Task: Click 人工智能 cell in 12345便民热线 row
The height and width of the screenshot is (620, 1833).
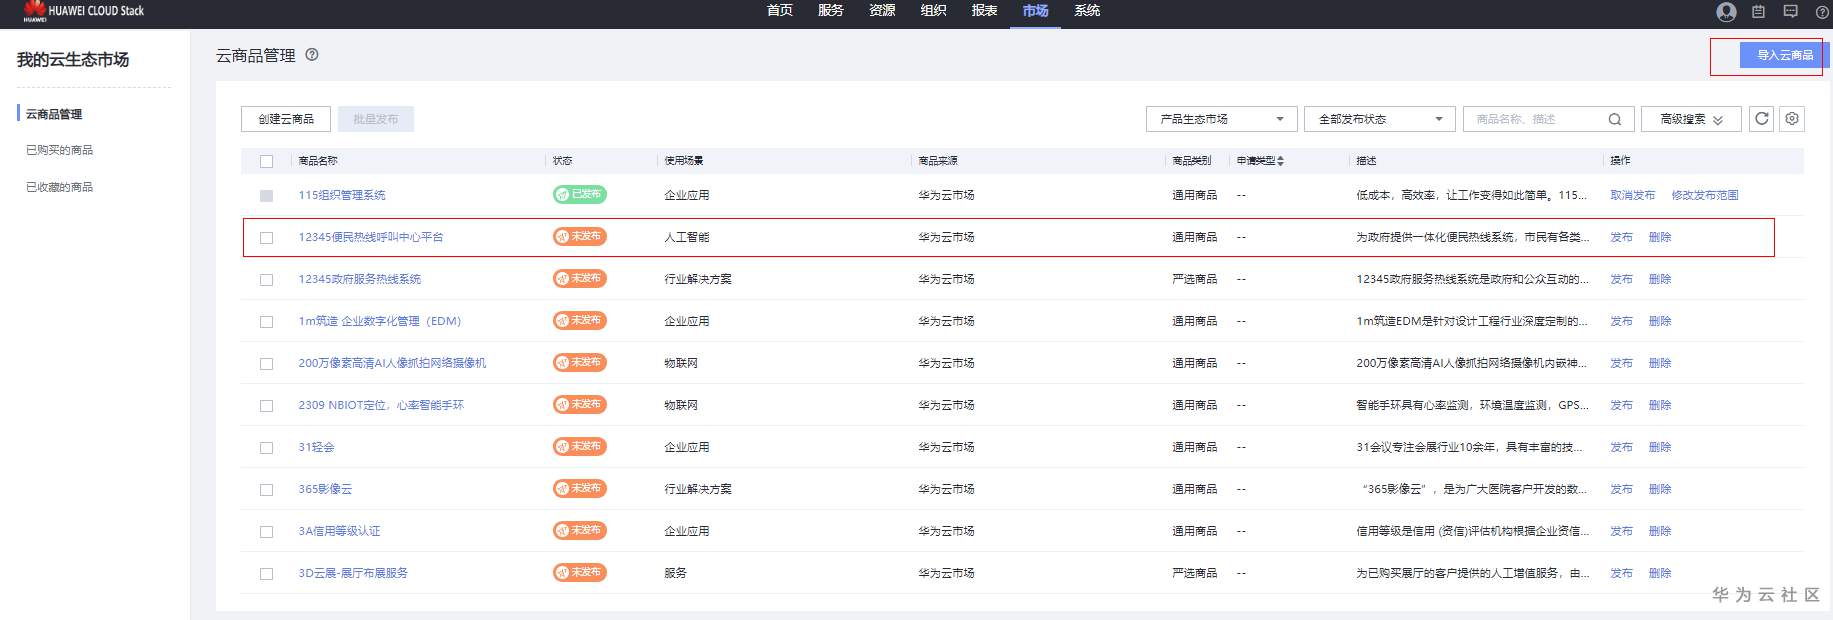Action: tap(687, 237)
